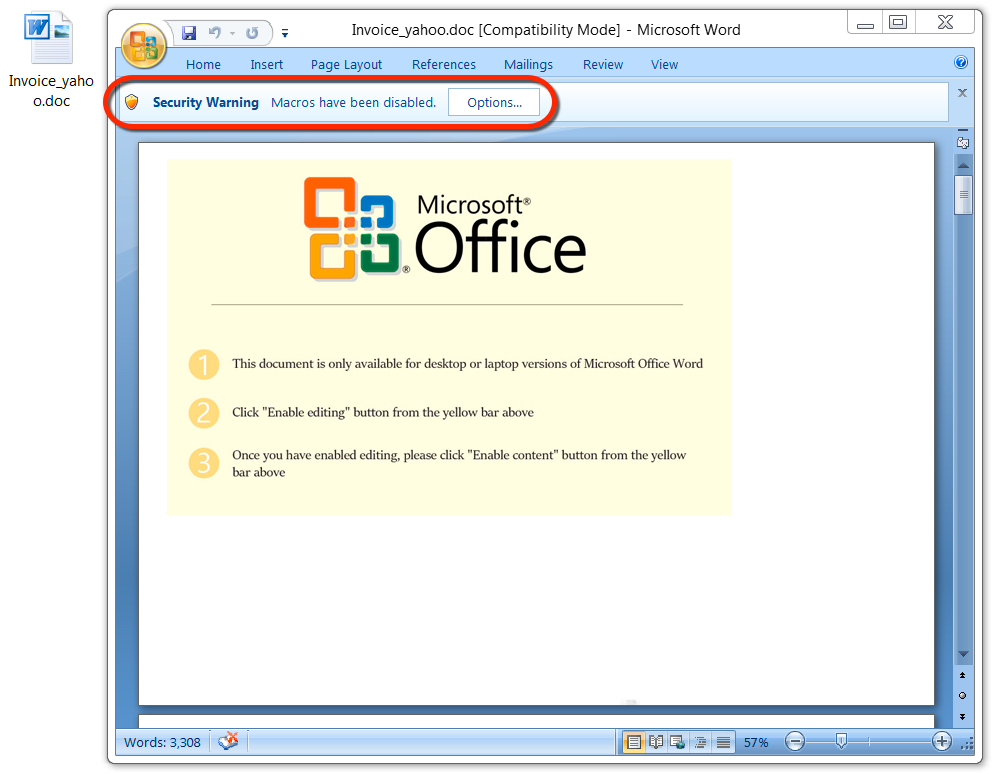The image size is (993, 774).
Task: Open Customize Quick Access Toolbar dropdown
Action: tap(285, 33)
